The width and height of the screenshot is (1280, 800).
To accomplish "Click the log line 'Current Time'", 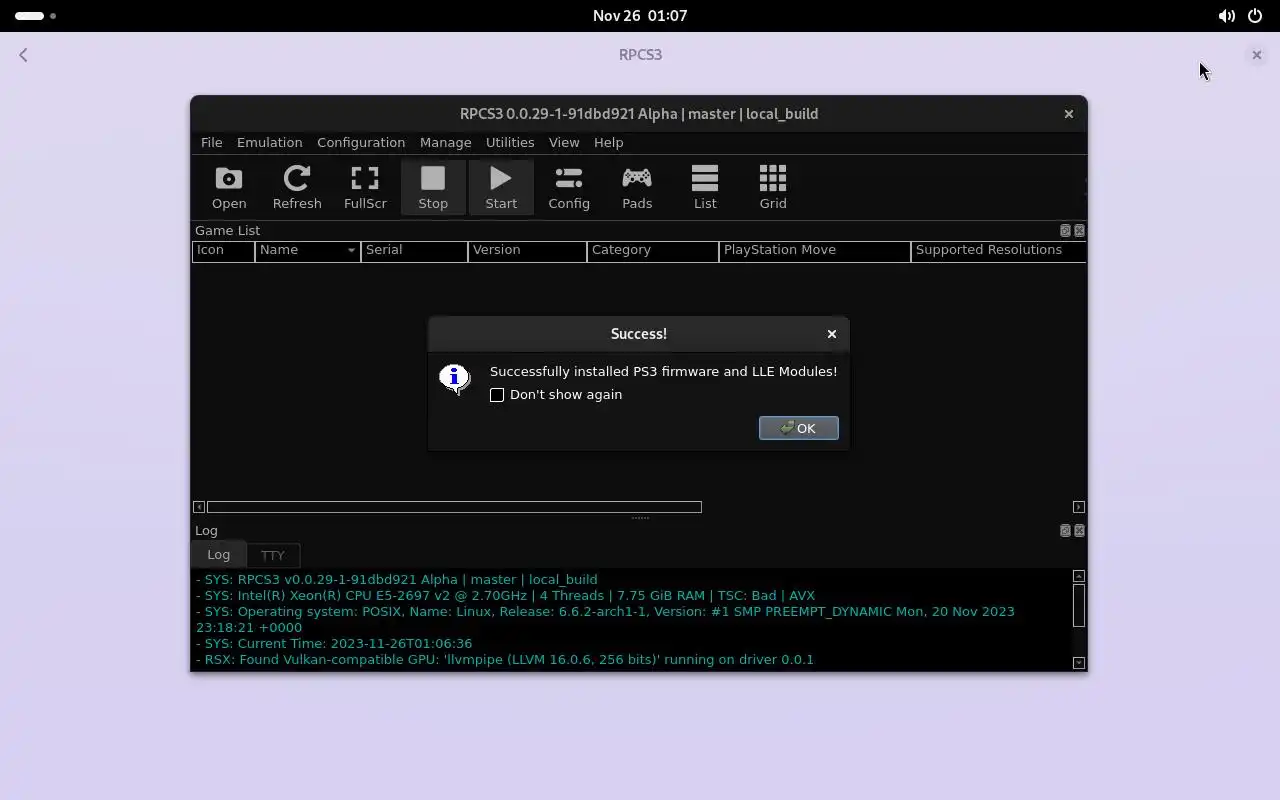I will [x=334, y=644].
